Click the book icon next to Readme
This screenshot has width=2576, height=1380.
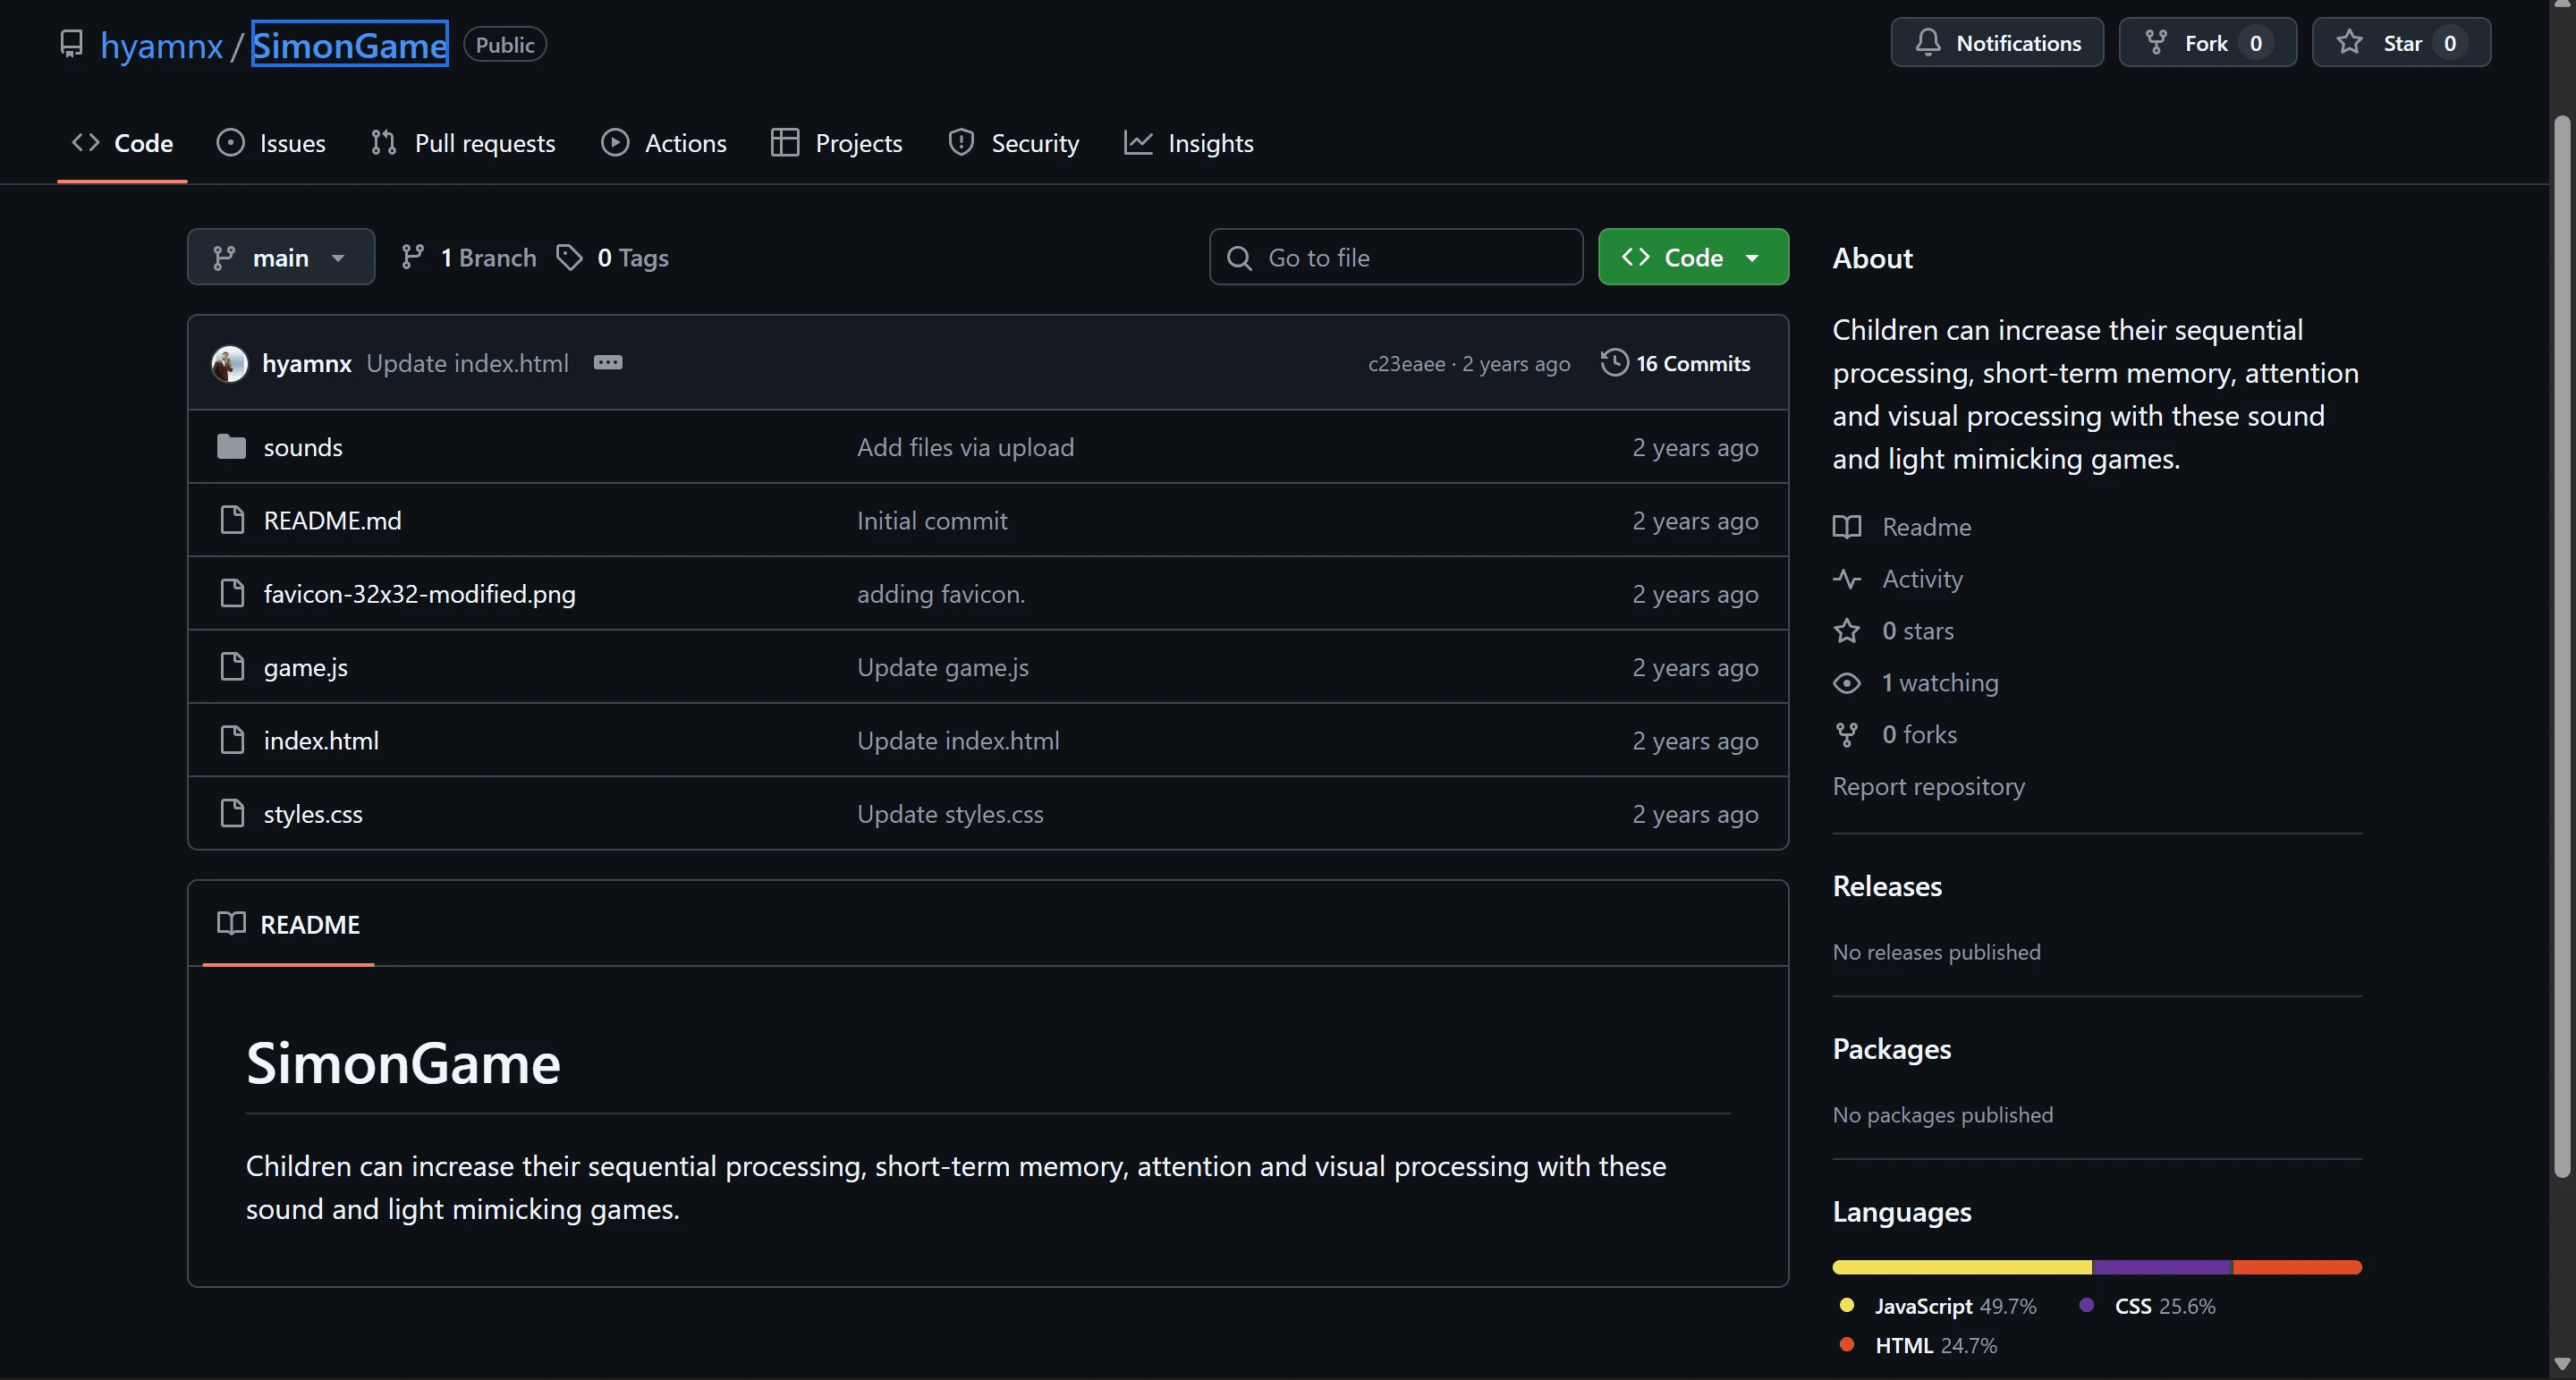1846,527
